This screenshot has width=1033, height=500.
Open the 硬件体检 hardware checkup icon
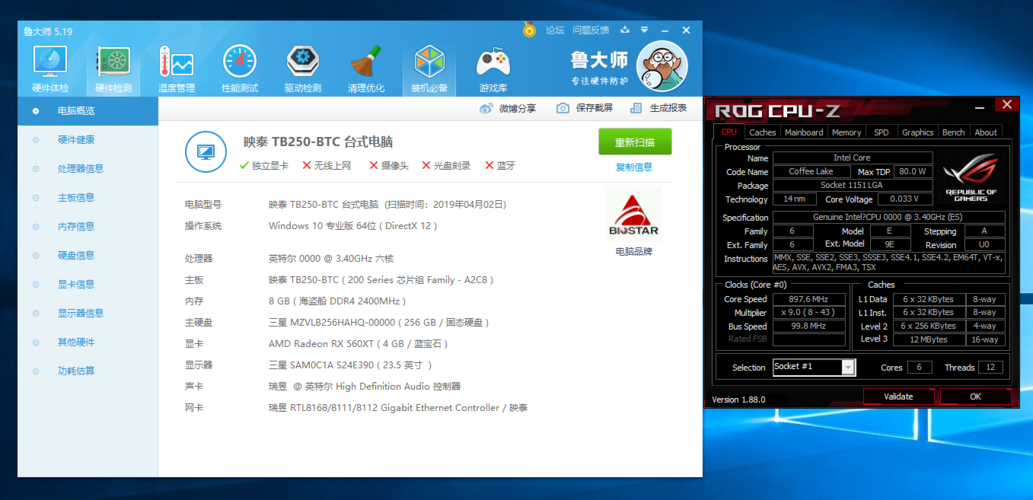coord(50,69)
